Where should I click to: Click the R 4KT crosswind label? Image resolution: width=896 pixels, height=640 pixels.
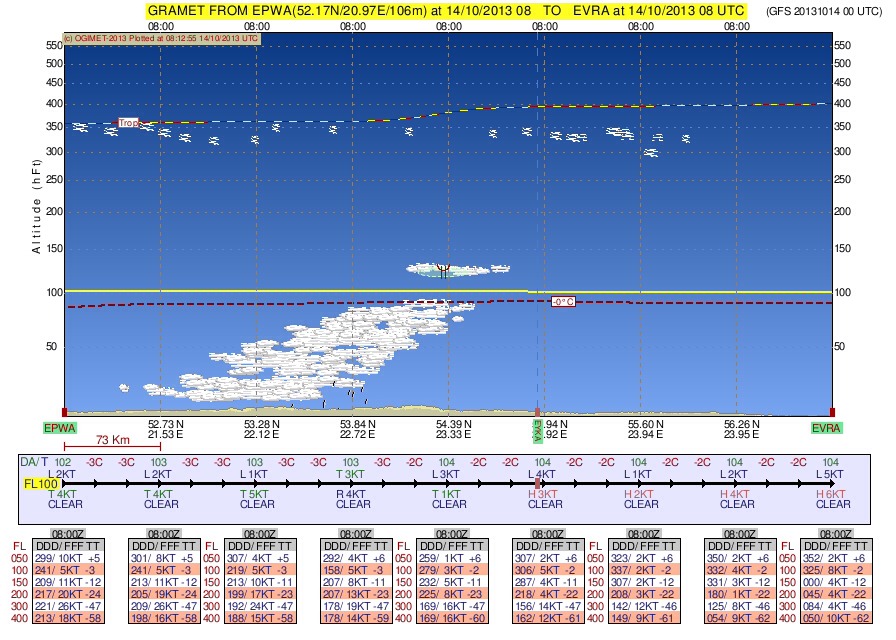[350, 493]
